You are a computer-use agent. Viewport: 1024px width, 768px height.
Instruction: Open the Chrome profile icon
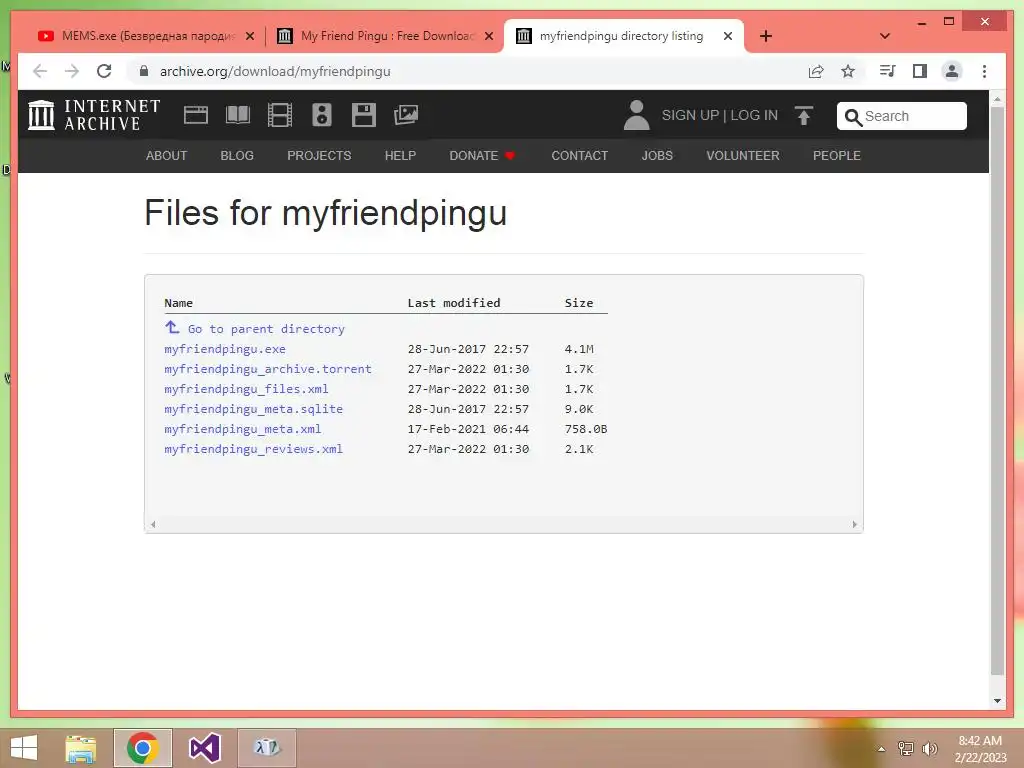click(952, 71)
